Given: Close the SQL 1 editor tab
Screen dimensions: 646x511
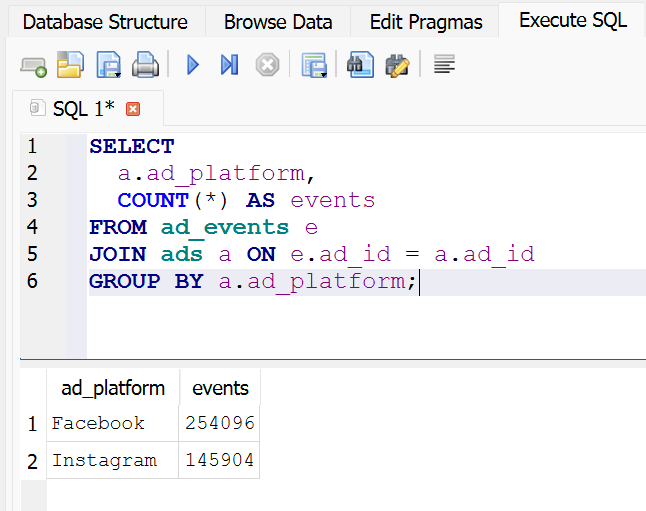Looking at the screenshot, I should (133, 108).
